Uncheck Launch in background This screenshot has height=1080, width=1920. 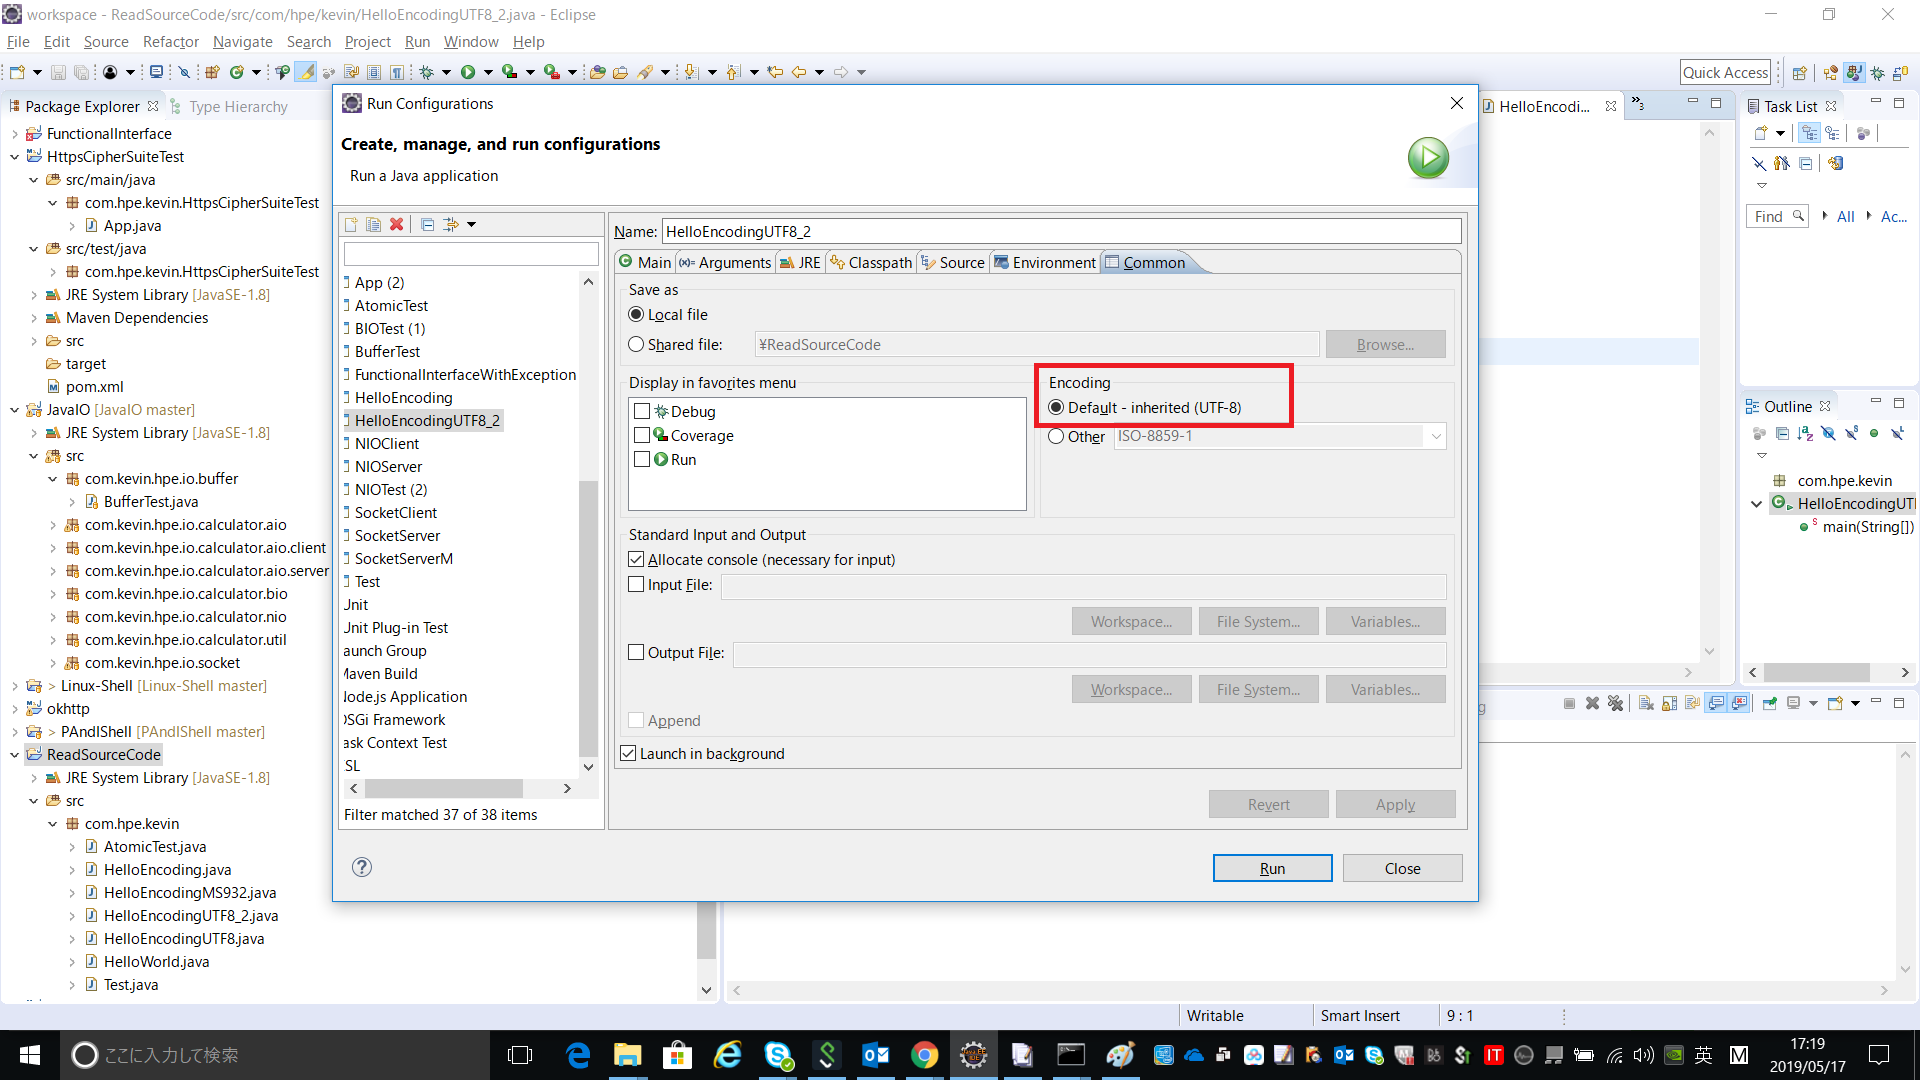click(628, 753)
